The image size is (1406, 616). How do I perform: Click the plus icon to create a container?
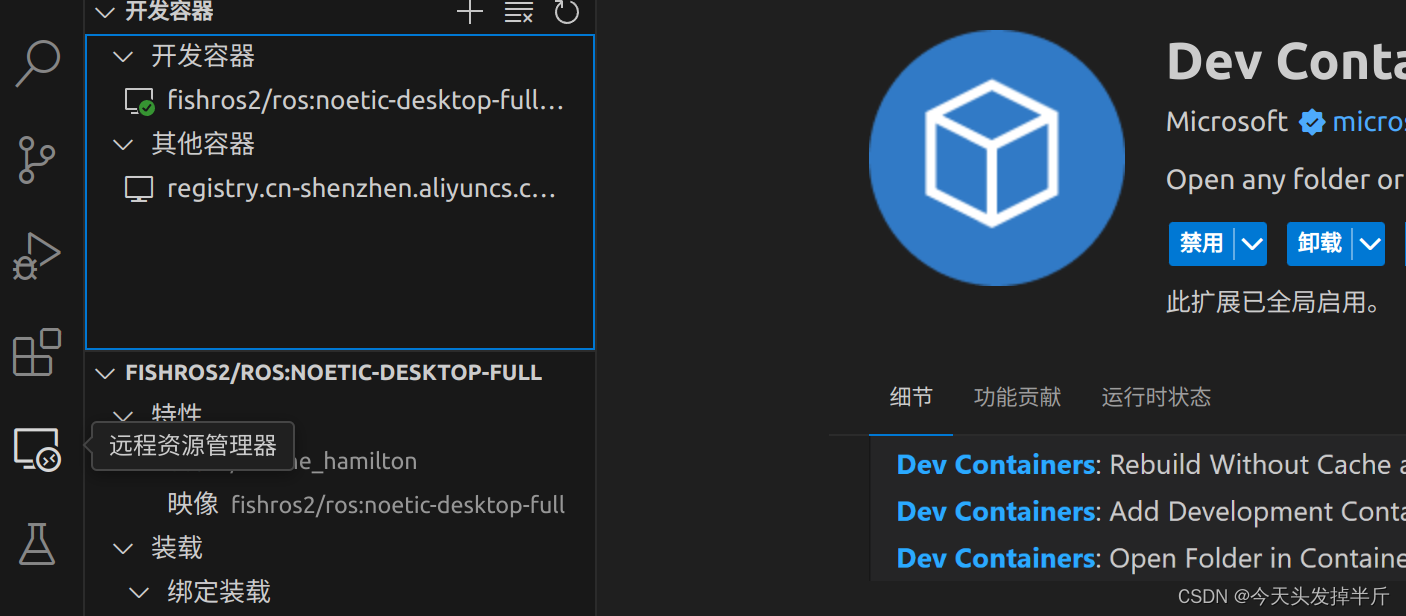[469, 13]
